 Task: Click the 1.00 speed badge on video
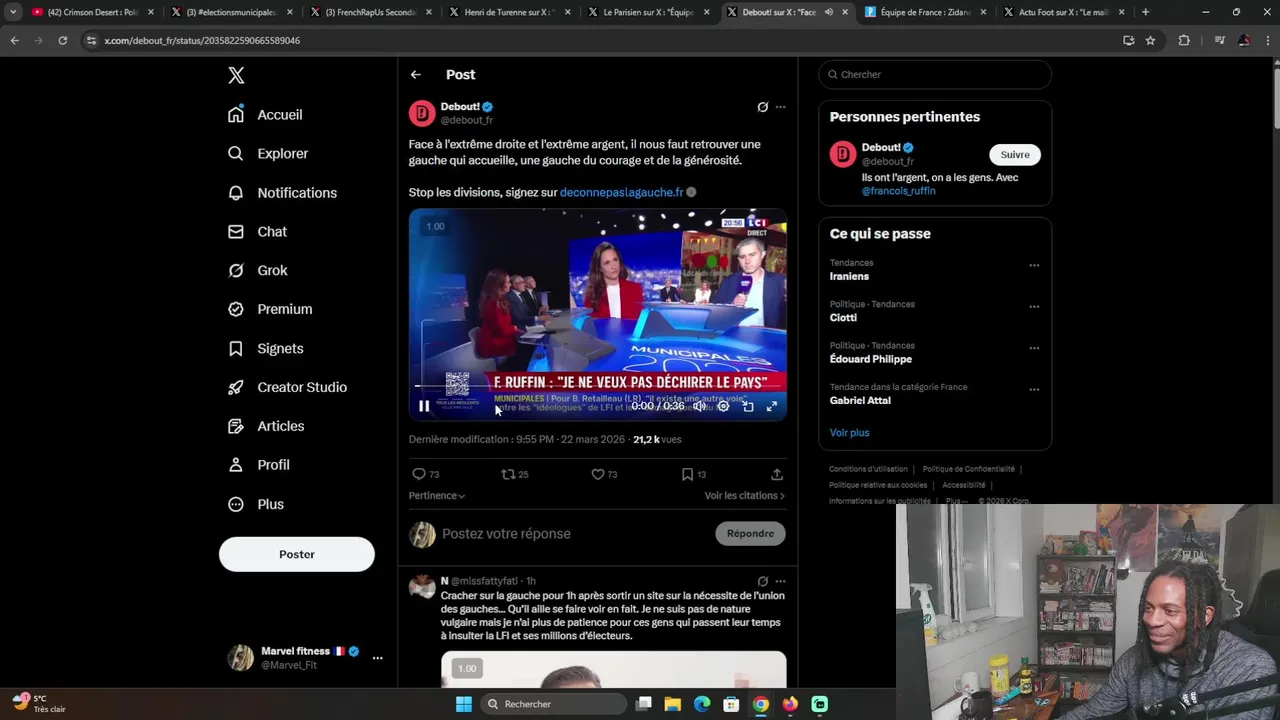coord(435,226)
